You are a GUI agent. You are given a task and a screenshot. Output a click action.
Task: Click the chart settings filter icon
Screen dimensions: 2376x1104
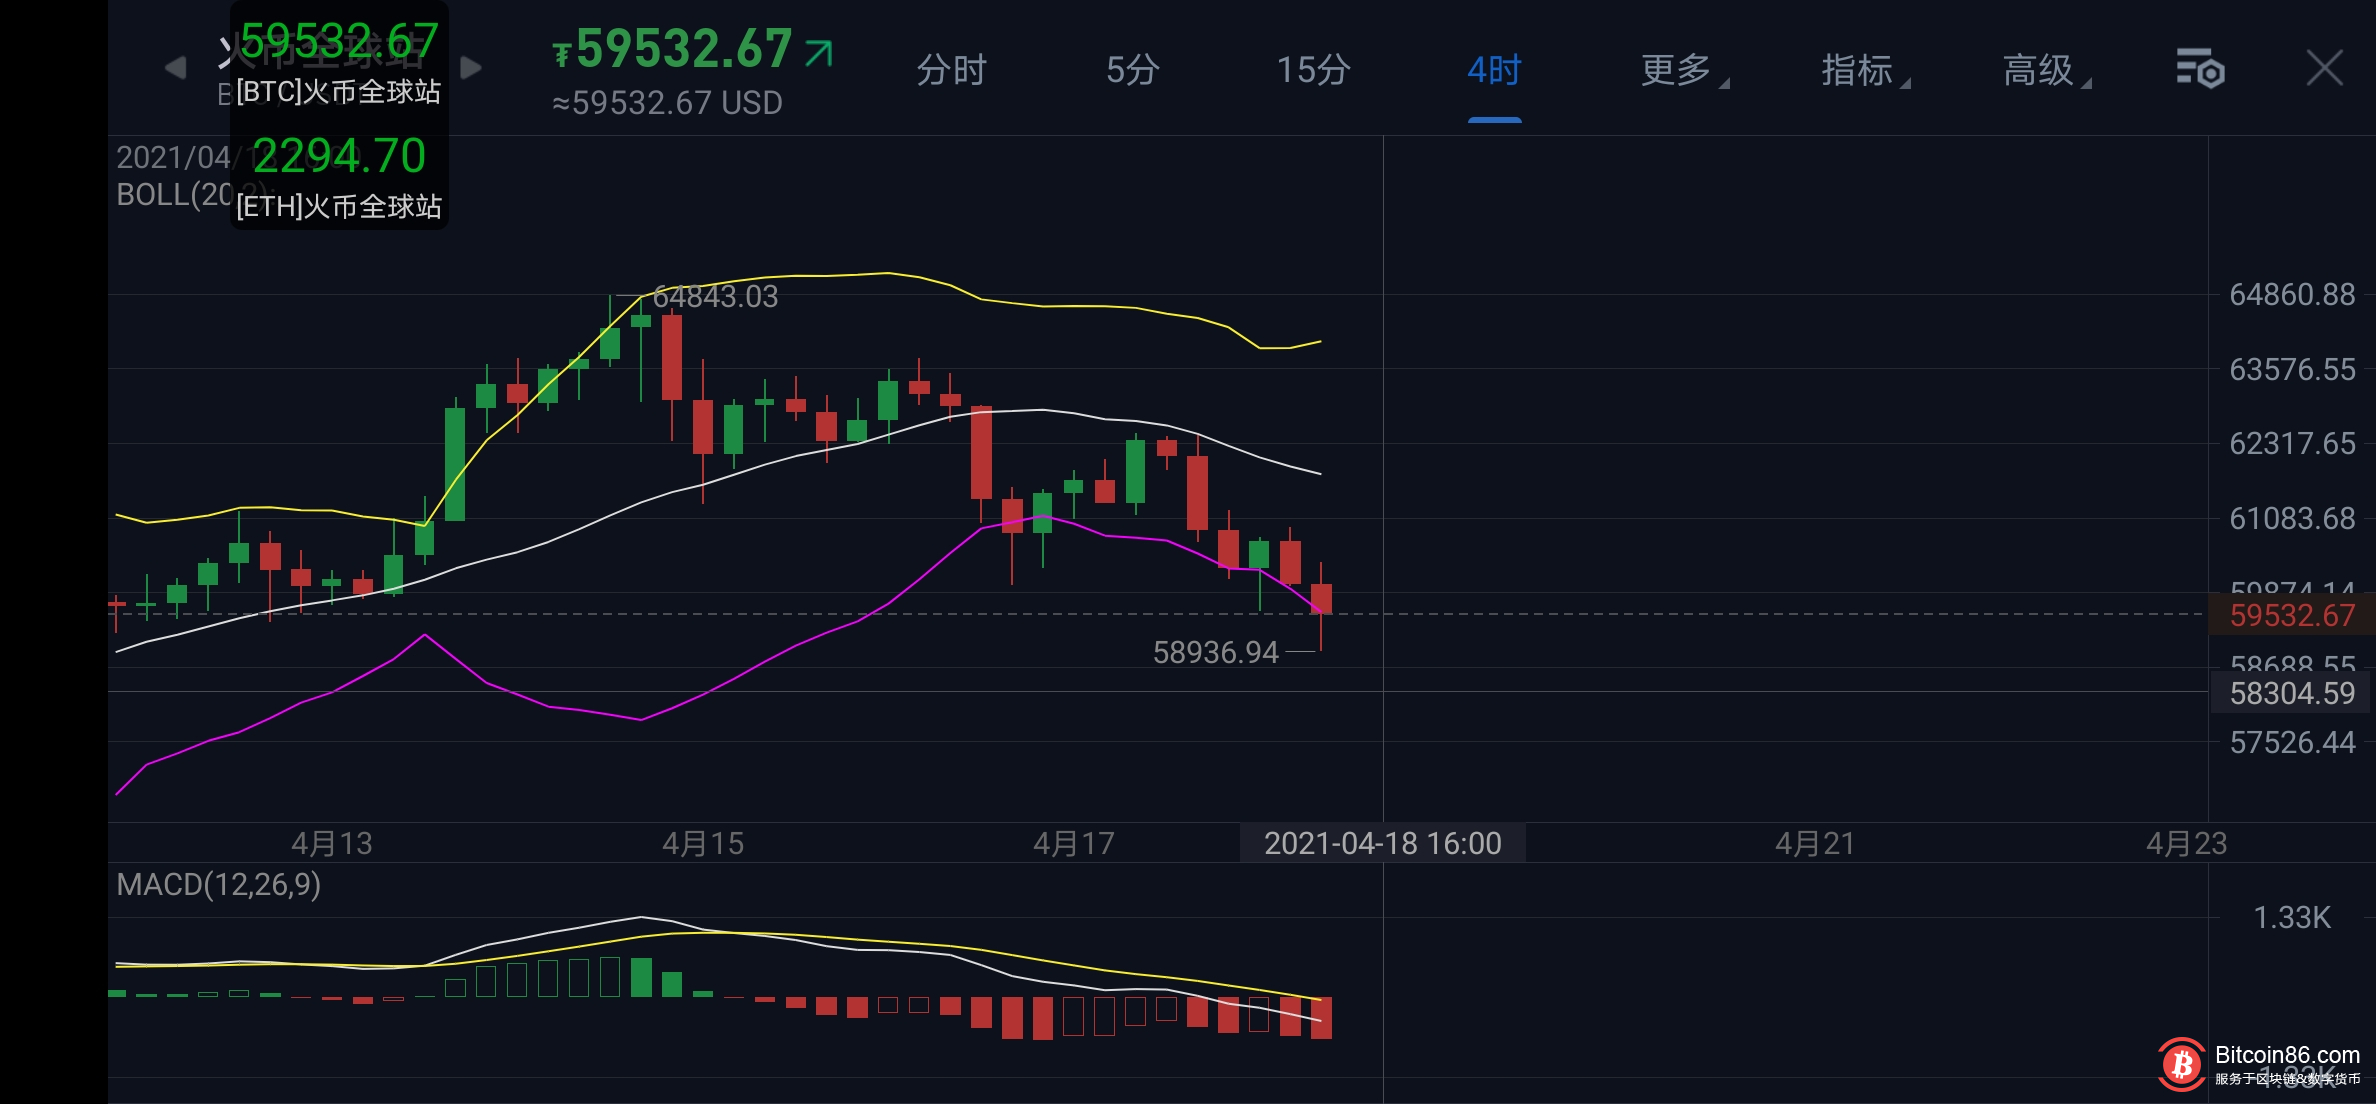[2199, 69]
